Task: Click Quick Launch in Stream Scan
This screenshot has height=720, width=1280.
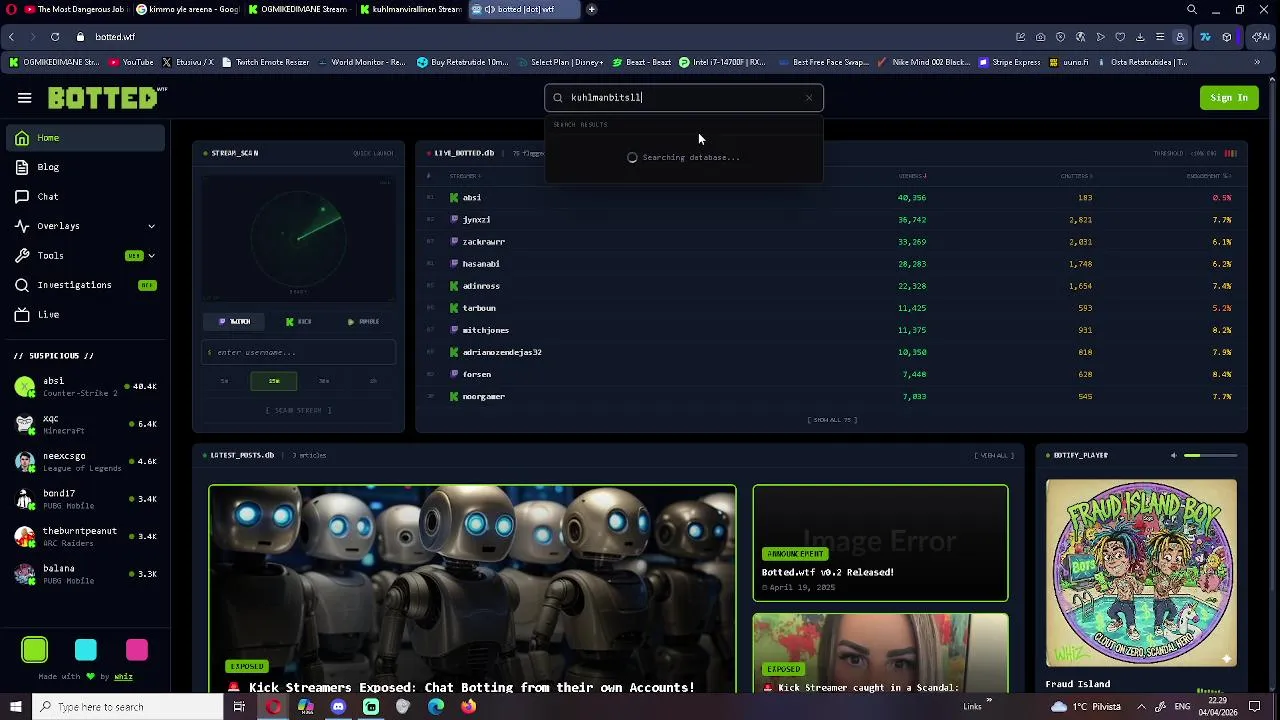Action: 373,153
